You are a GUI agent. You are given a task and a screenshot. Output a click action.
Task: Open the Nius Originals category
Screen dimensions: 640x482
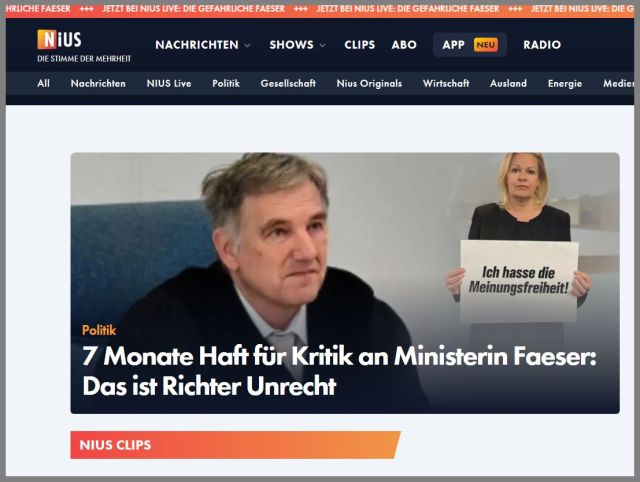pyautogui.click(x=369, y=83)
